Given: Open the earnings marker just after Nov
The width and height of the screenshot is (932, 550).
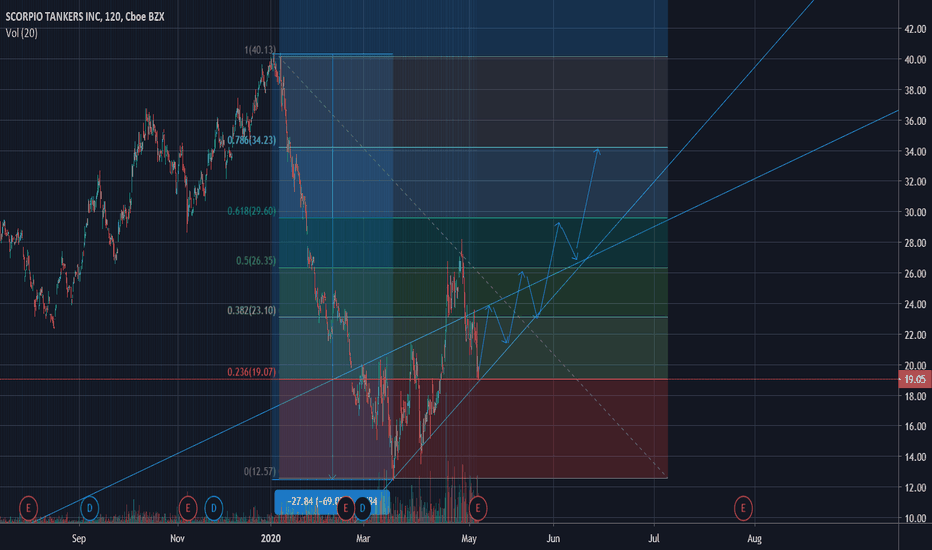Looking at the screenshot, I should [188, 508].
